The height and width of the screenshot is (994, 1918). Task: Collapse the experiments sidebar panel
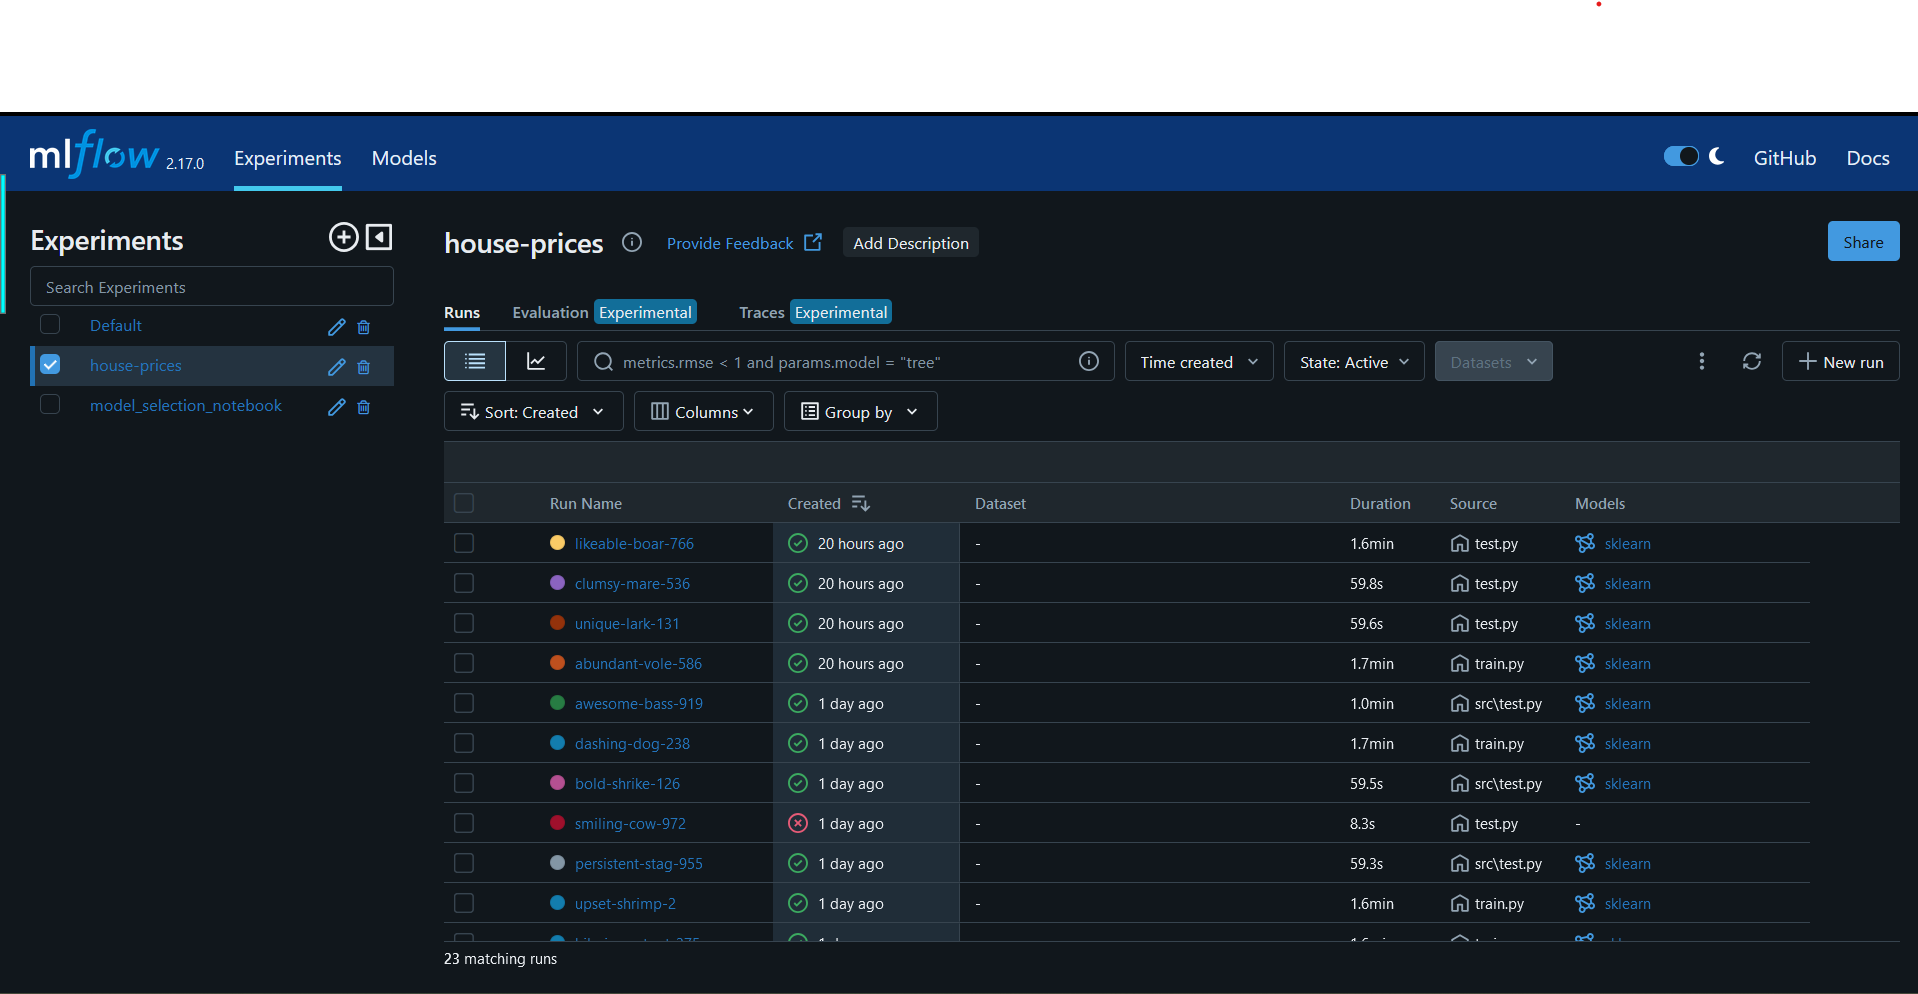point(379,237)
